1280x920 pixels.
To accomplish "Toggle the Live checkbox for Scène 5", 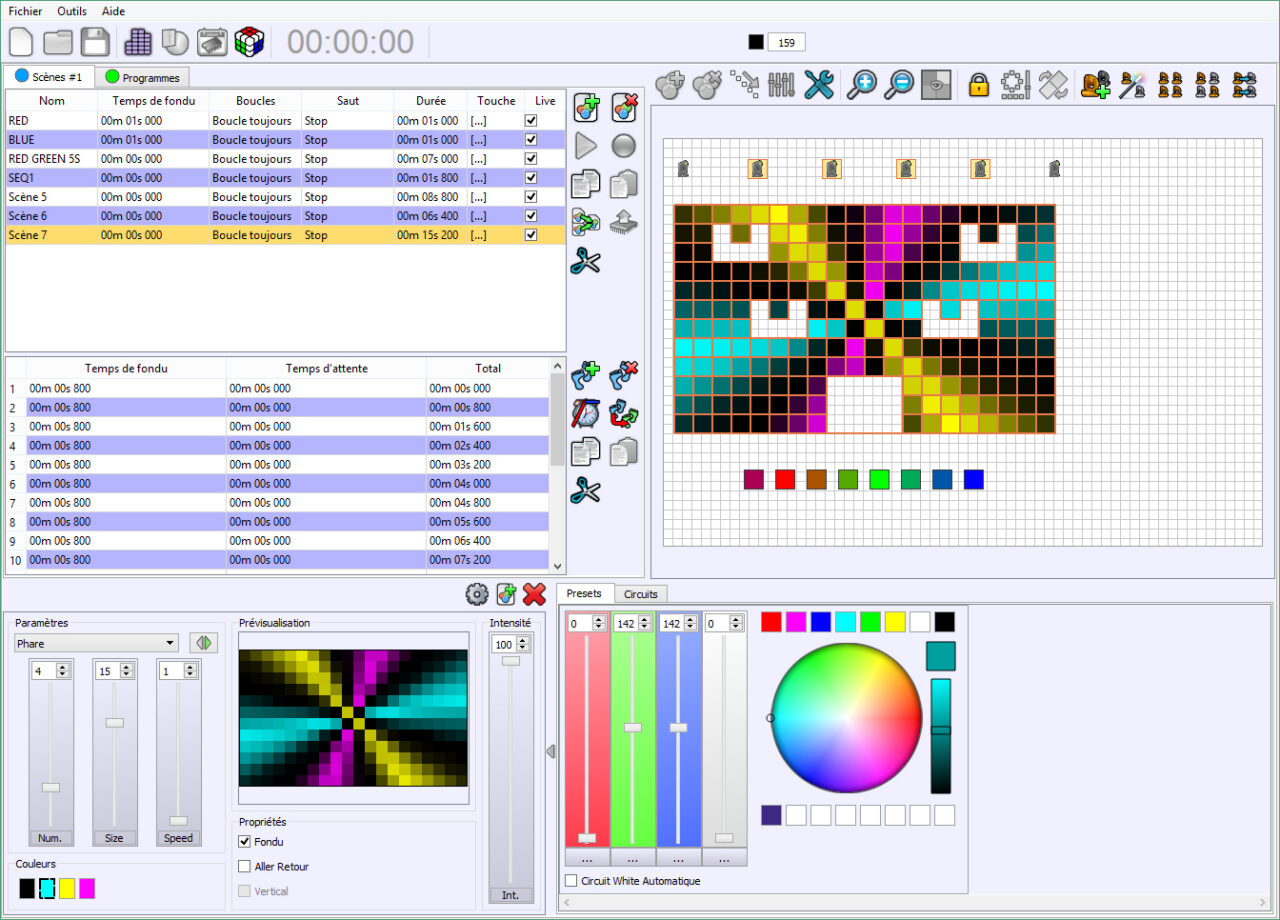I will pyautogui.click(x=531, y=197).
